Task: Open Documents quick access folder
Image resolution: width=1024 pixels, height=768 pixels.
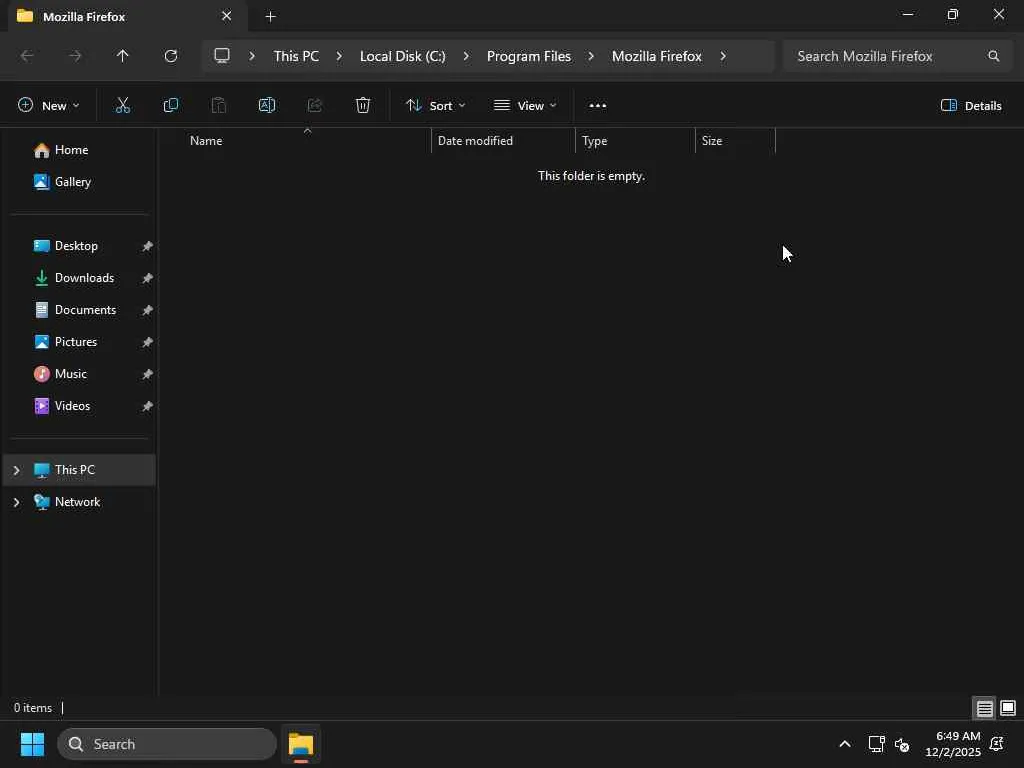Action: pos(79,310)
